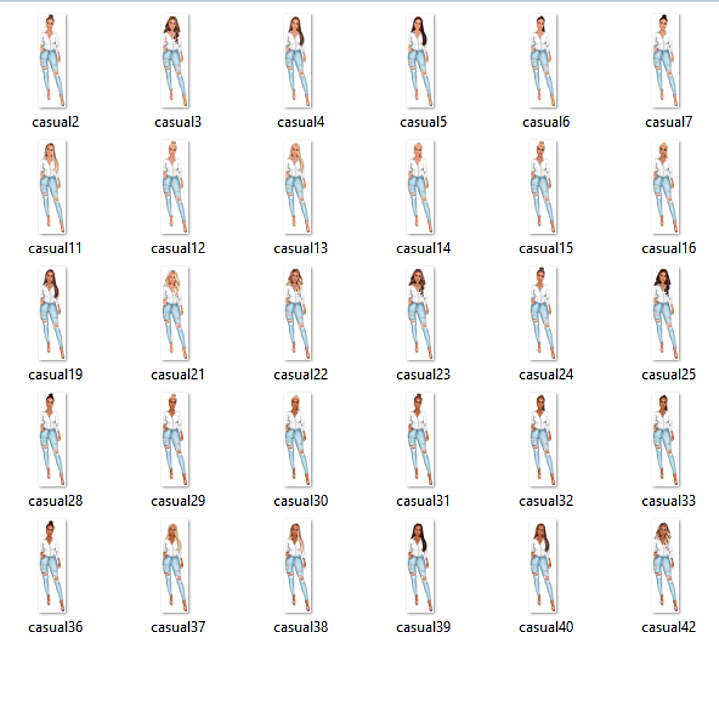Select the casual38 image thumbnail
Image resolution: width=719 pixels, height=719 pixels.
[298, 566]
